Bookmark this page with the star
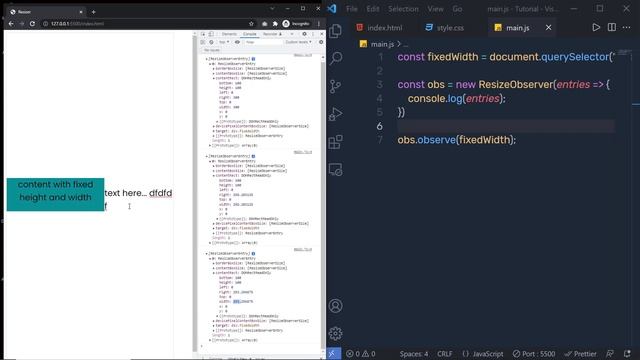 [x=251, y=24]
